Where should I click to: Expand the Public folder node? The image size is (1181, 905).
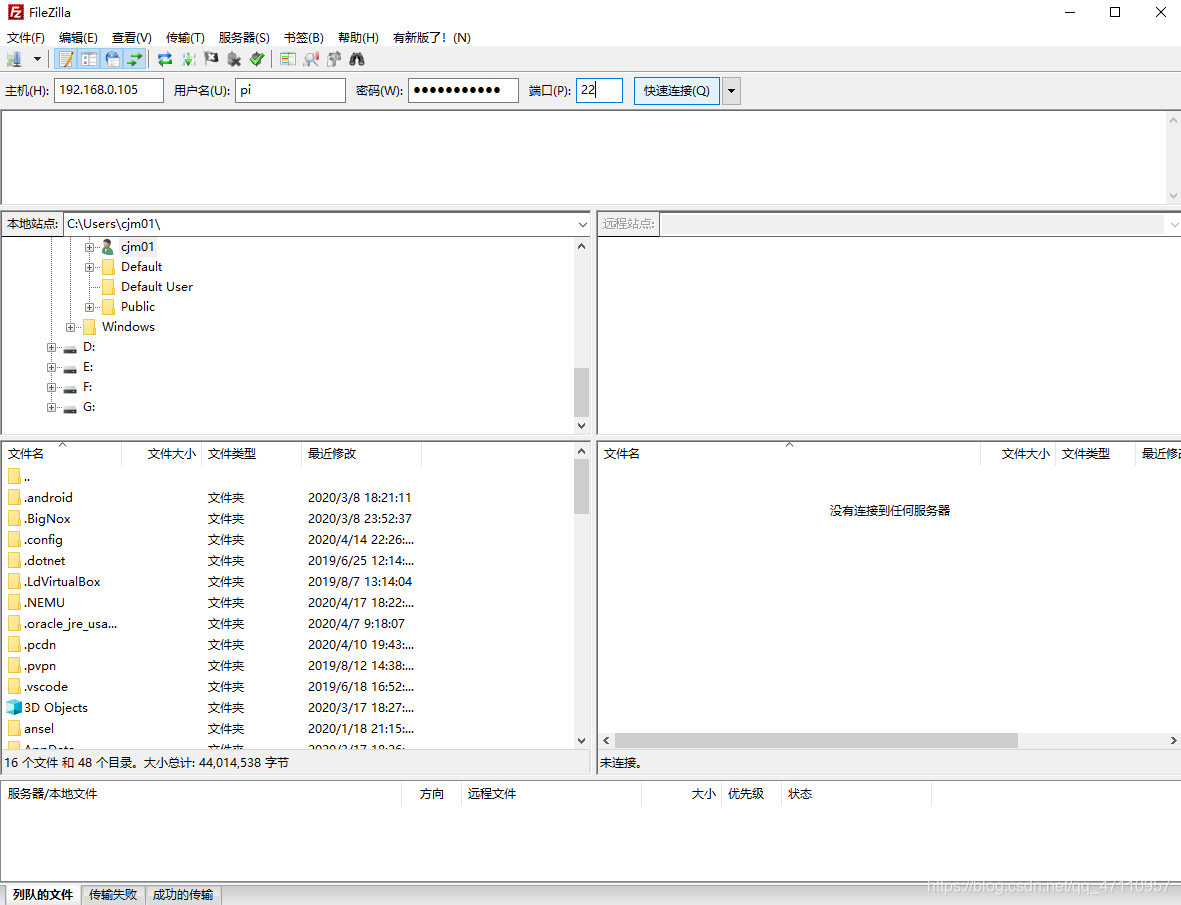tap(89, 307)
